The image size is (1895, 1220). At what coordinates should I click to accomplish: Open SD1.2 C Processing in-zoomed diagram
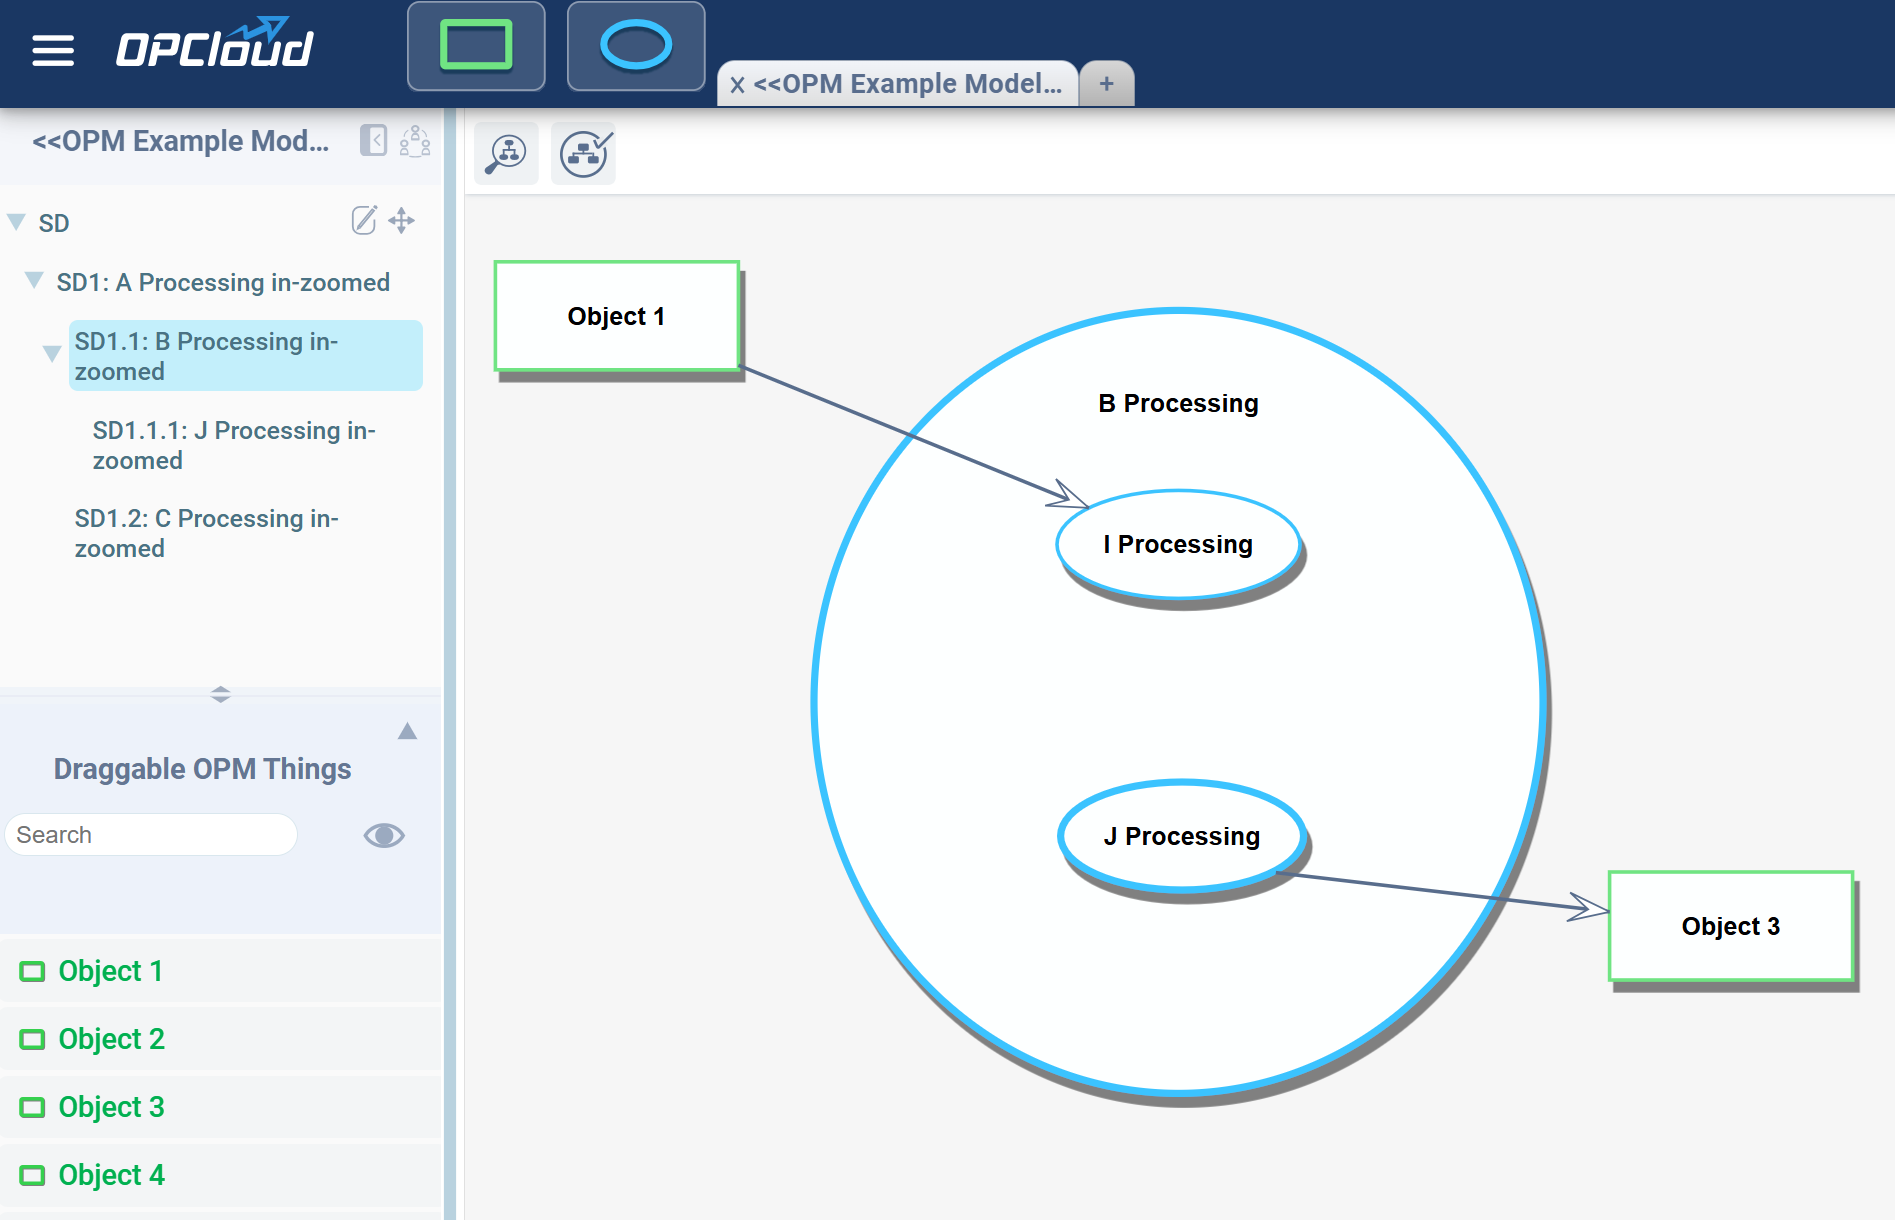206,533
